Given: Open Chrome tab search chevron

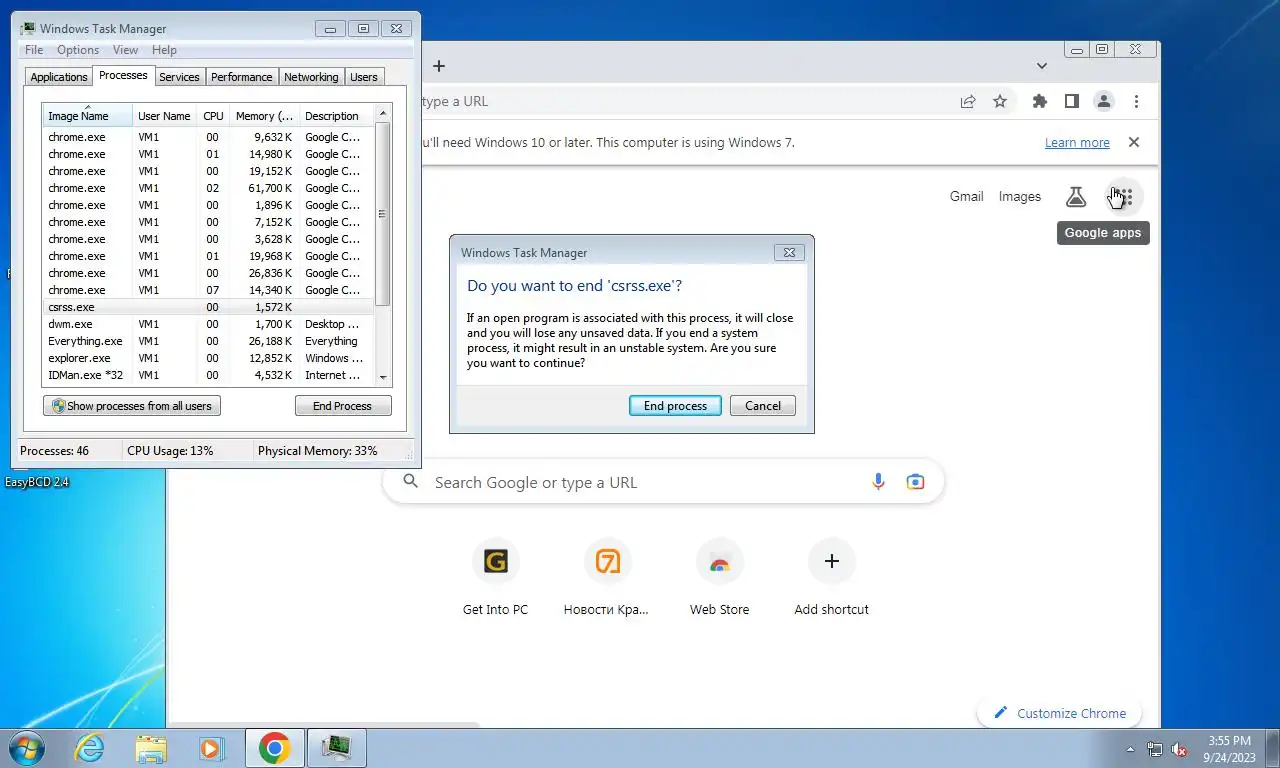Looking at the screenshot, I should [1041, 66].
